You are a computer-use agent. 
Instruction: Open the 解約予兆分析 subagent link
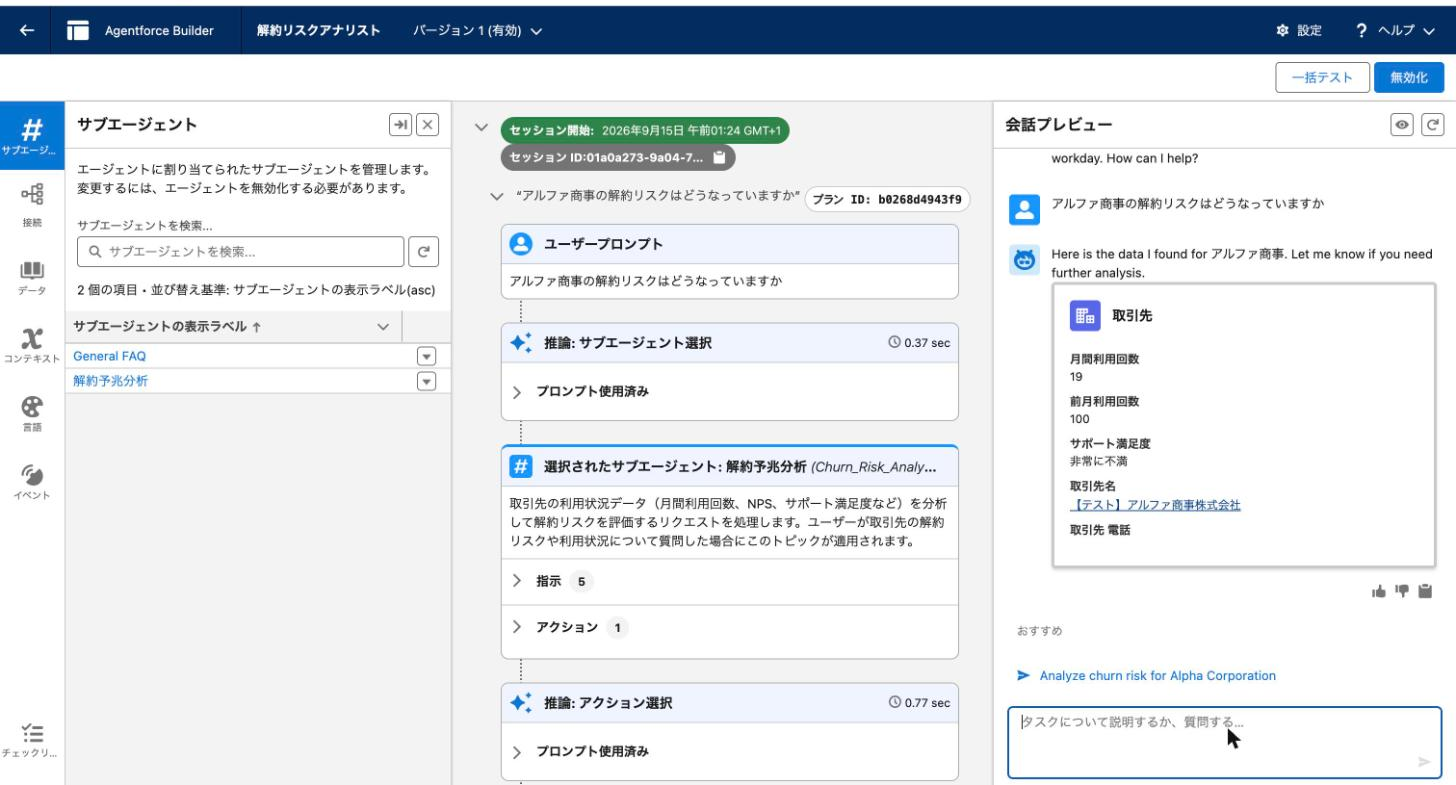pyautogui.click(x=111, y=380)
